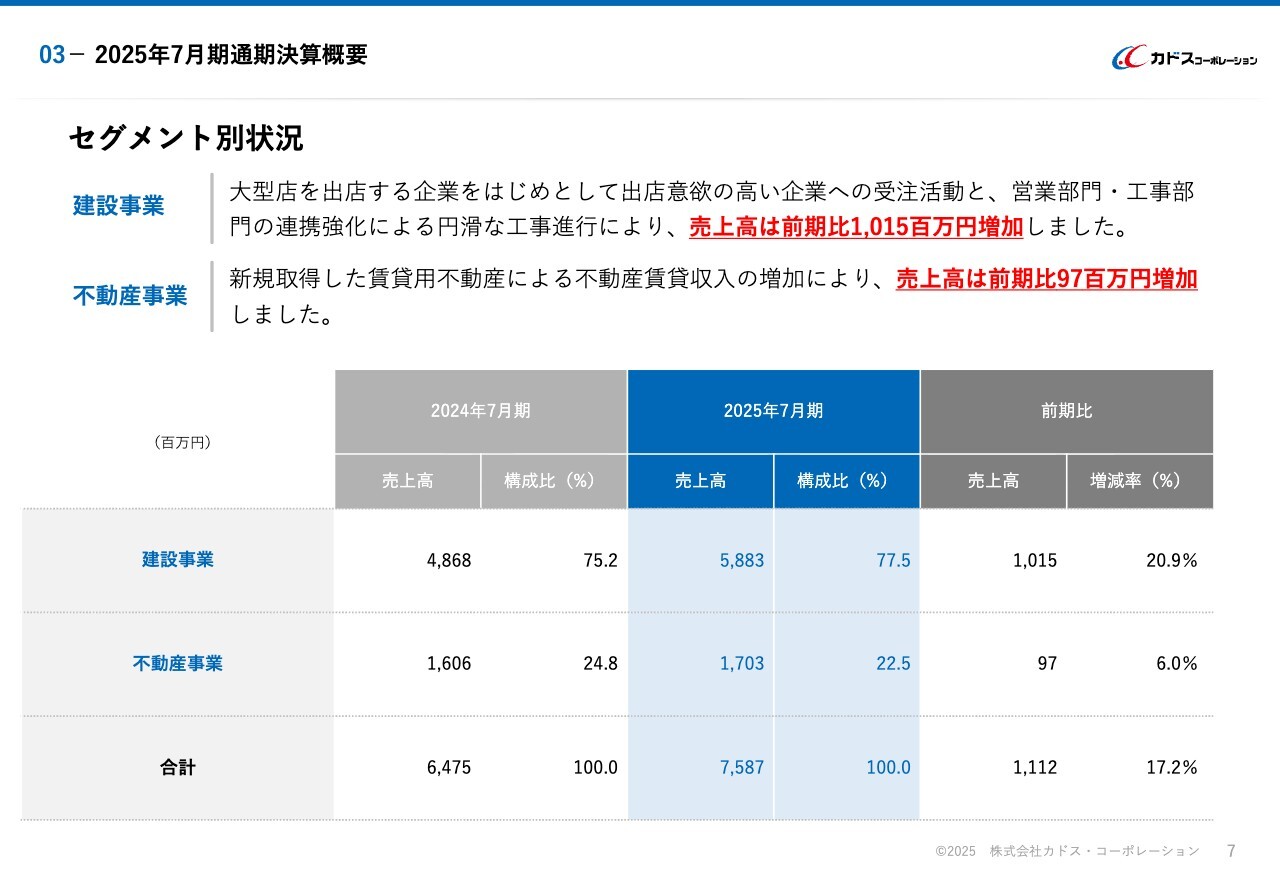Click the copyright text '©2025 株式会社カドス・コーポレーション'
Screen dimensions: 1280x886
(1067, 851)
